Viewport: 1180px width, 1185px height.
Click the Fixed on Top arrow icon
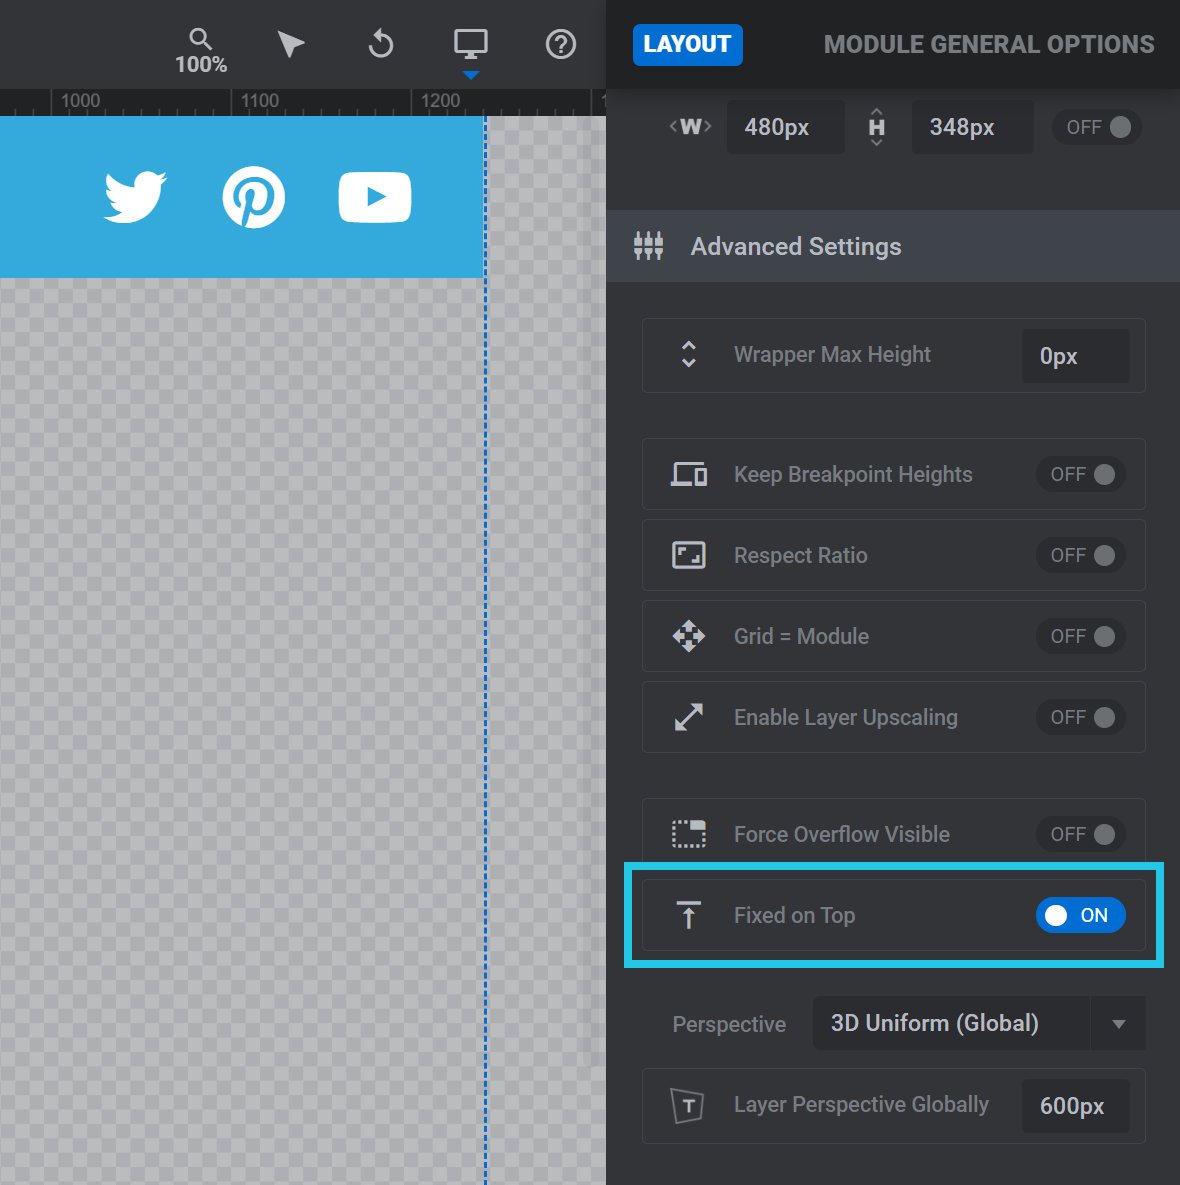tap(689, 915)
